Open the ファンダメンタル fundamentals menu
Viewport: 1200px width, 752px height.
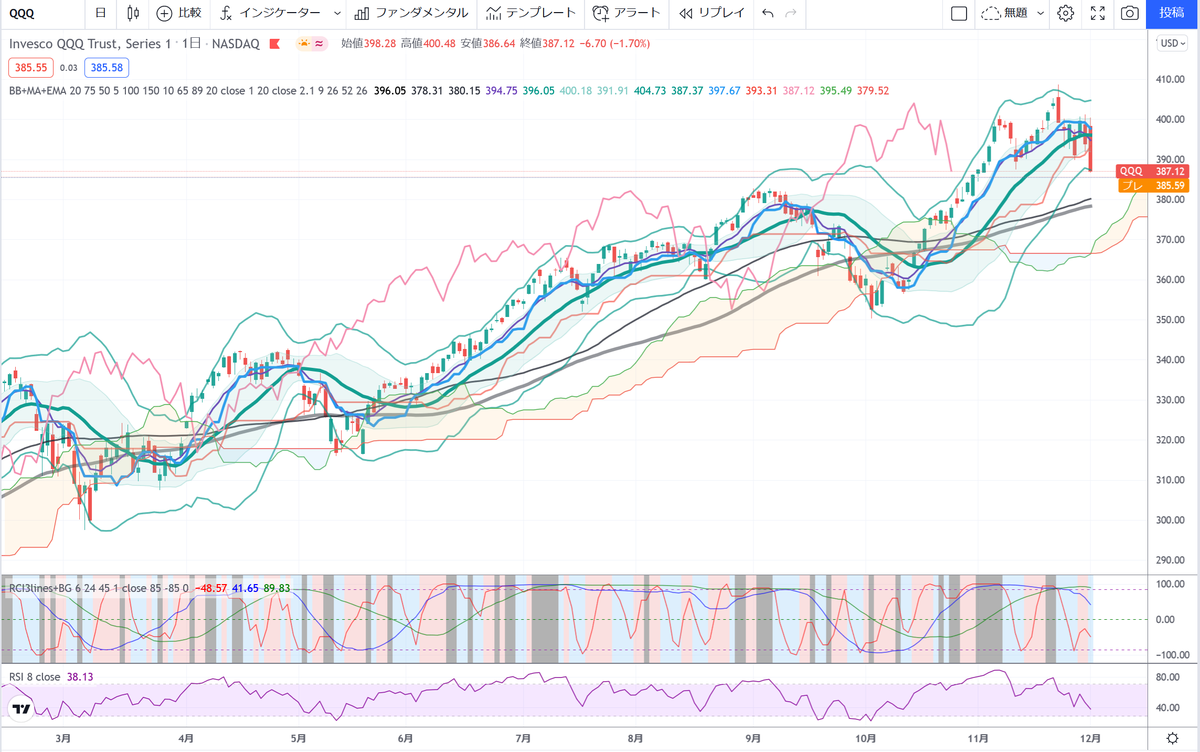tap(411, 13)
